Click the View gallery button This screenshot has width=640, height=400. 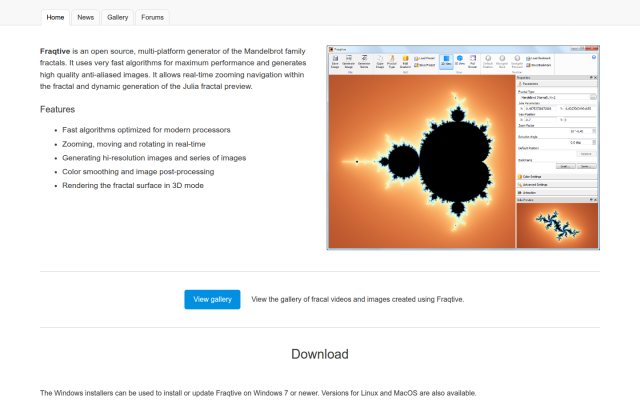click(x=212, y=299)
